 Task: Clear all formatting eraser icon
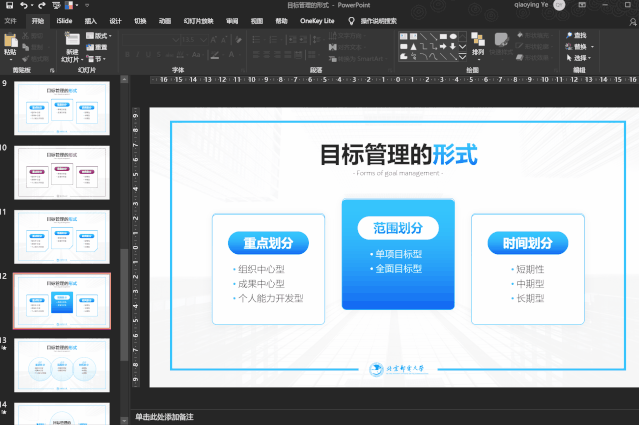coord(238,40)
